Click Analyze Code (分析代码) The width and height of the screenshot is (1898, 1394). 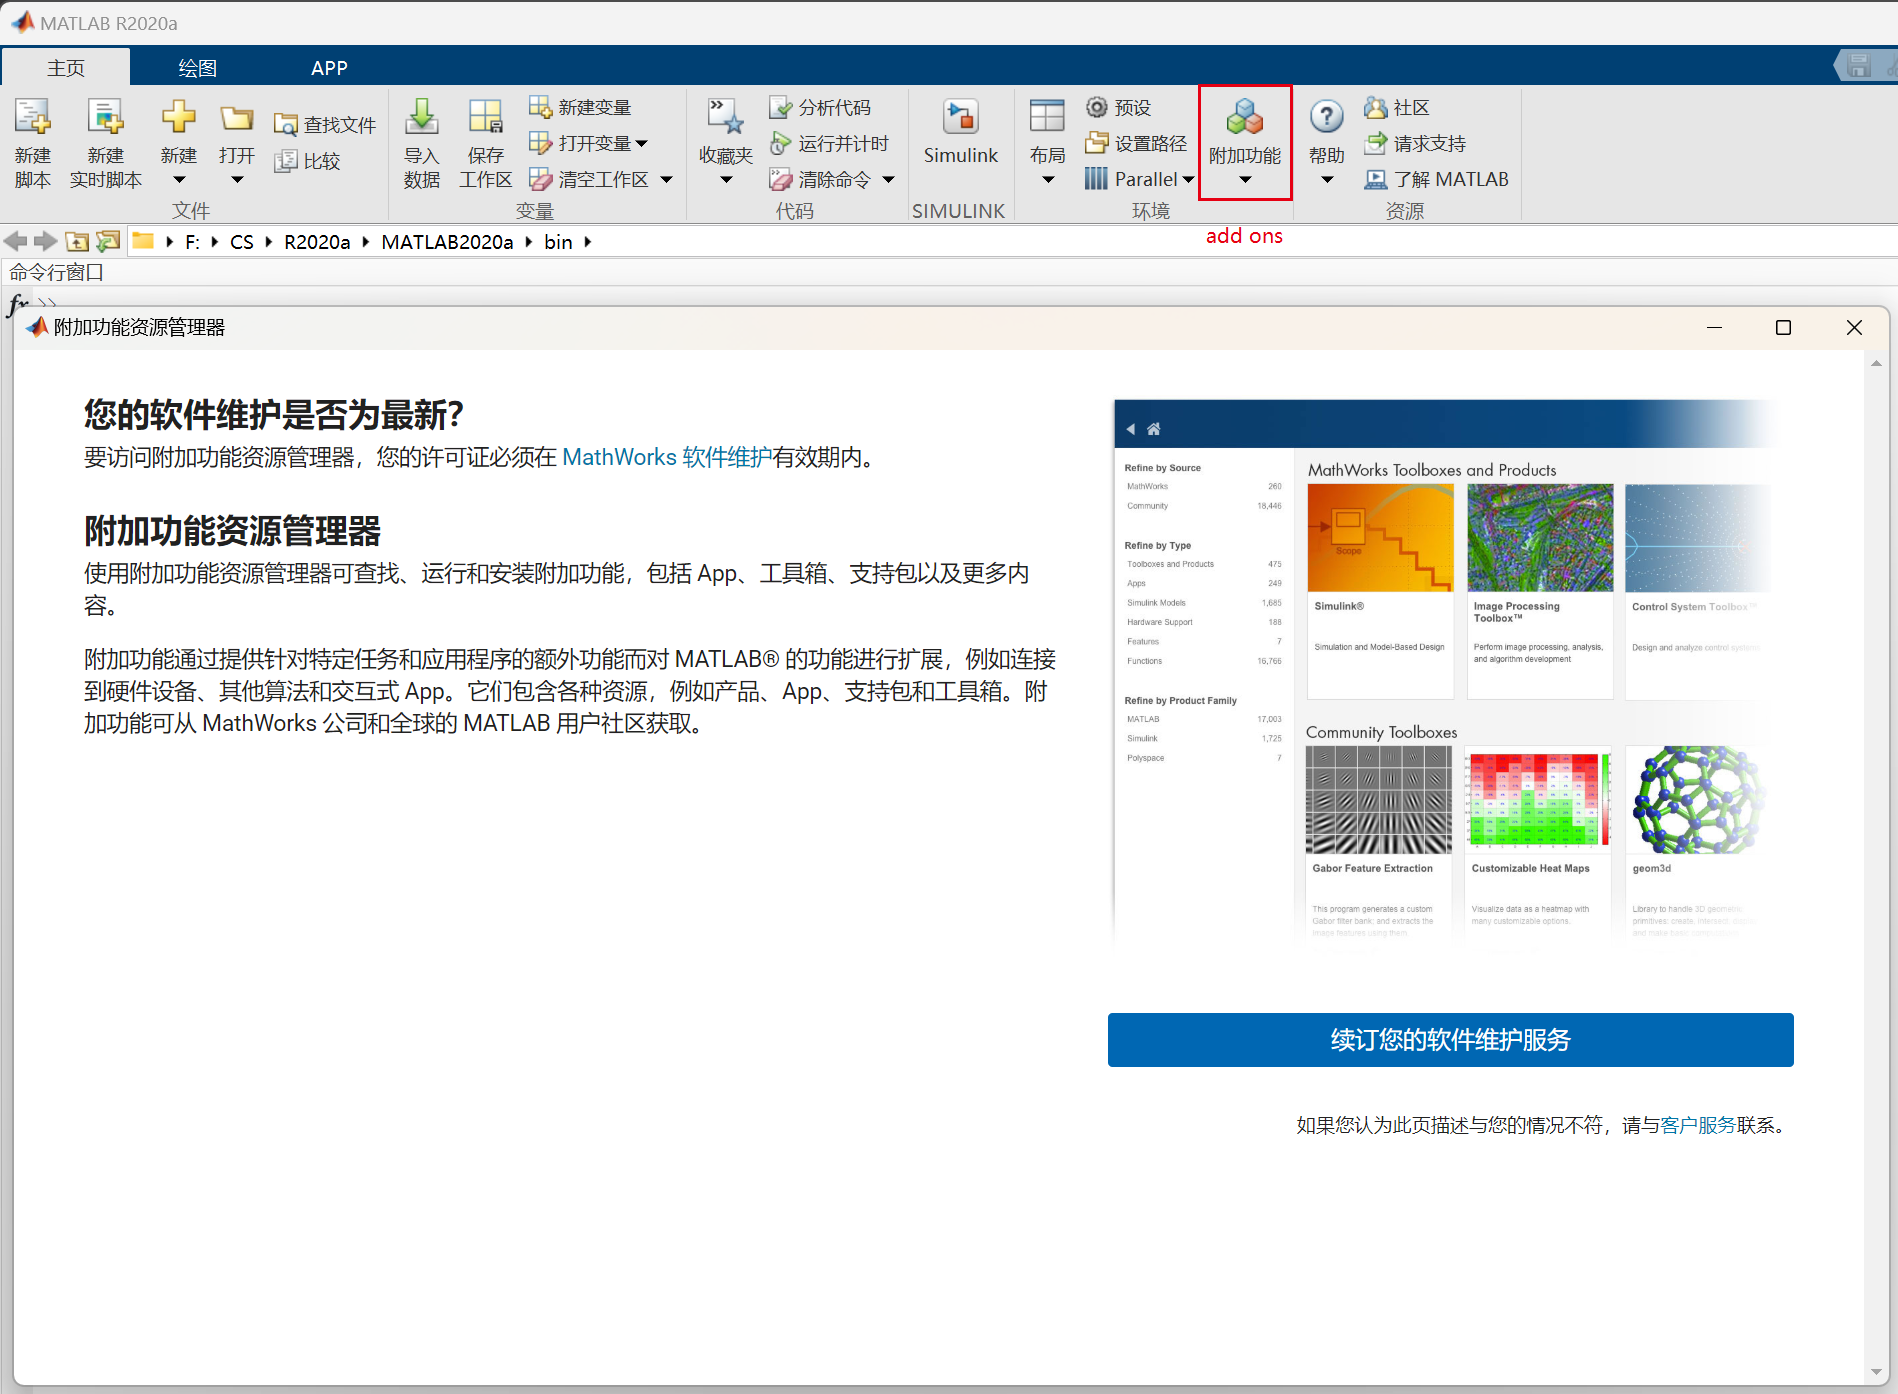(x=821, y=107)
